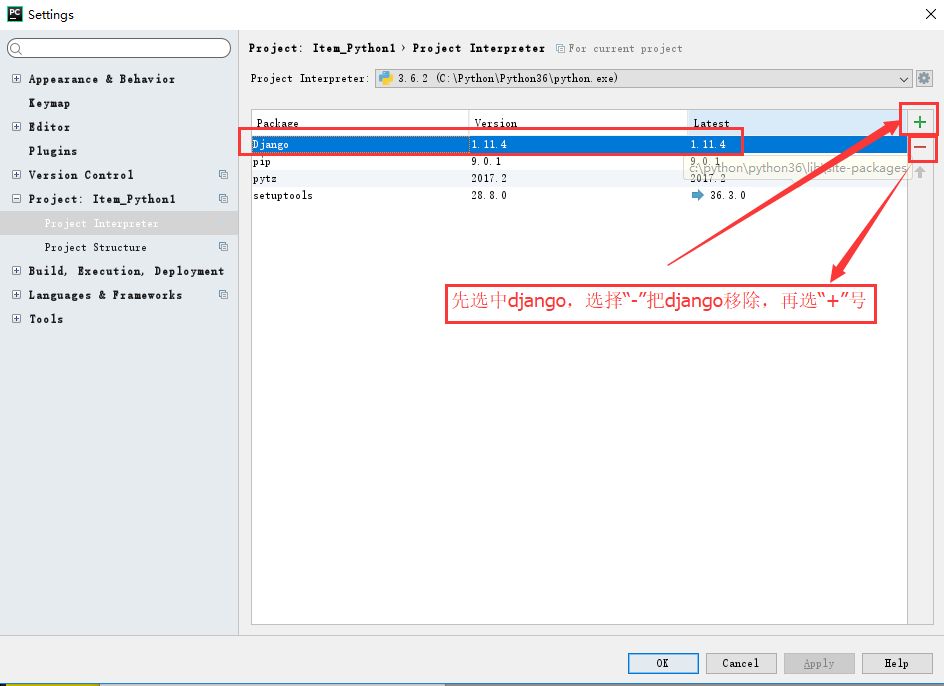Click the Latest column header
Screen dimensions: 944x686
coord(796,122)
